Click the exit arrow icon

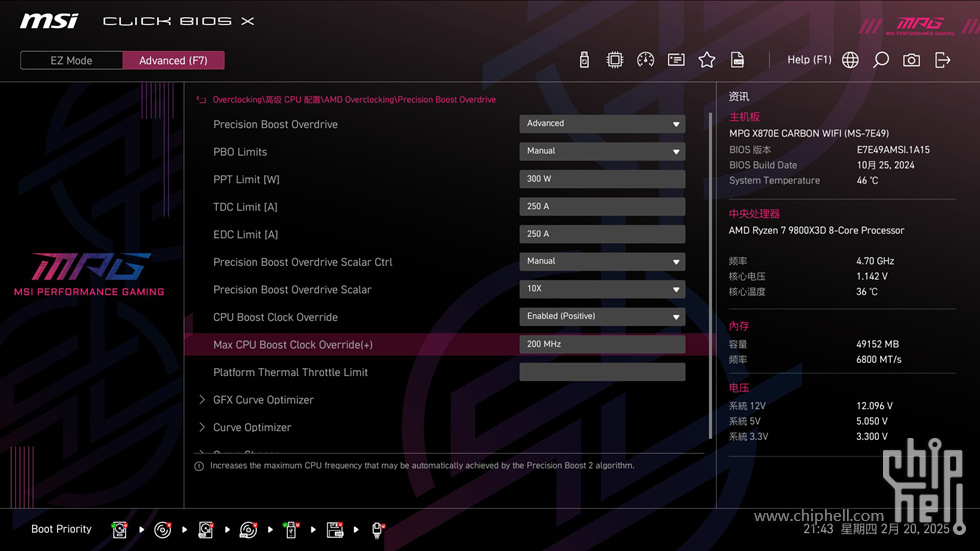point(942,60)
